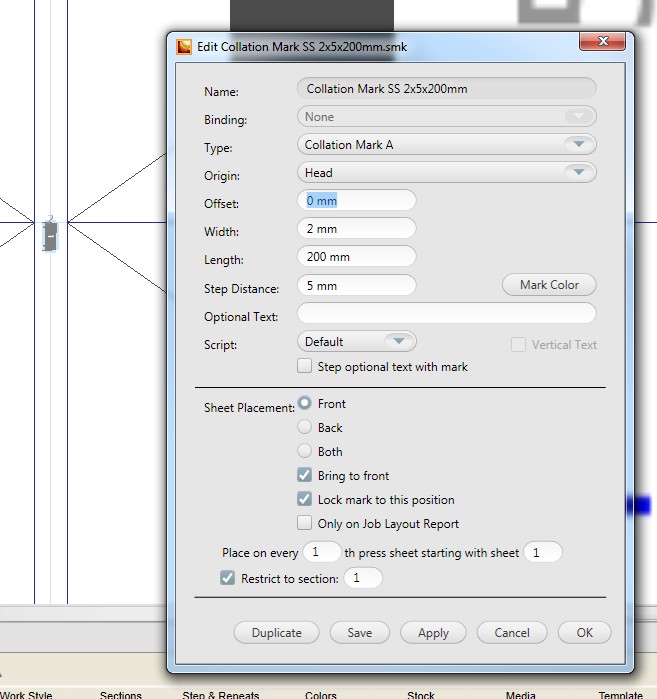The image size is (657, 699).
Task: Open the Origin dropdown set to Head
Action: tap(447, 173)
